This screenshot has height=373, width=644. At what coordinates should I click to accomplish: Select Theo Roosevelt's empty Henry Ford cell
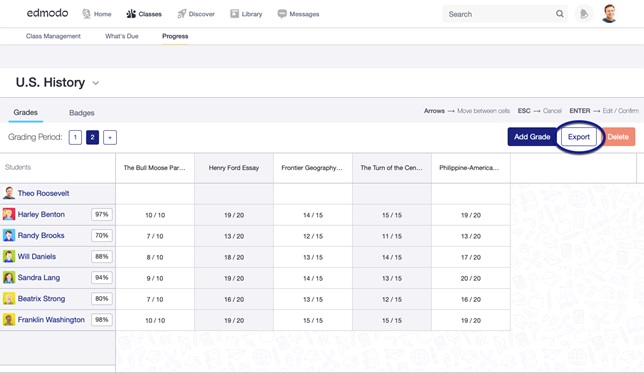(x=234, y=194)
